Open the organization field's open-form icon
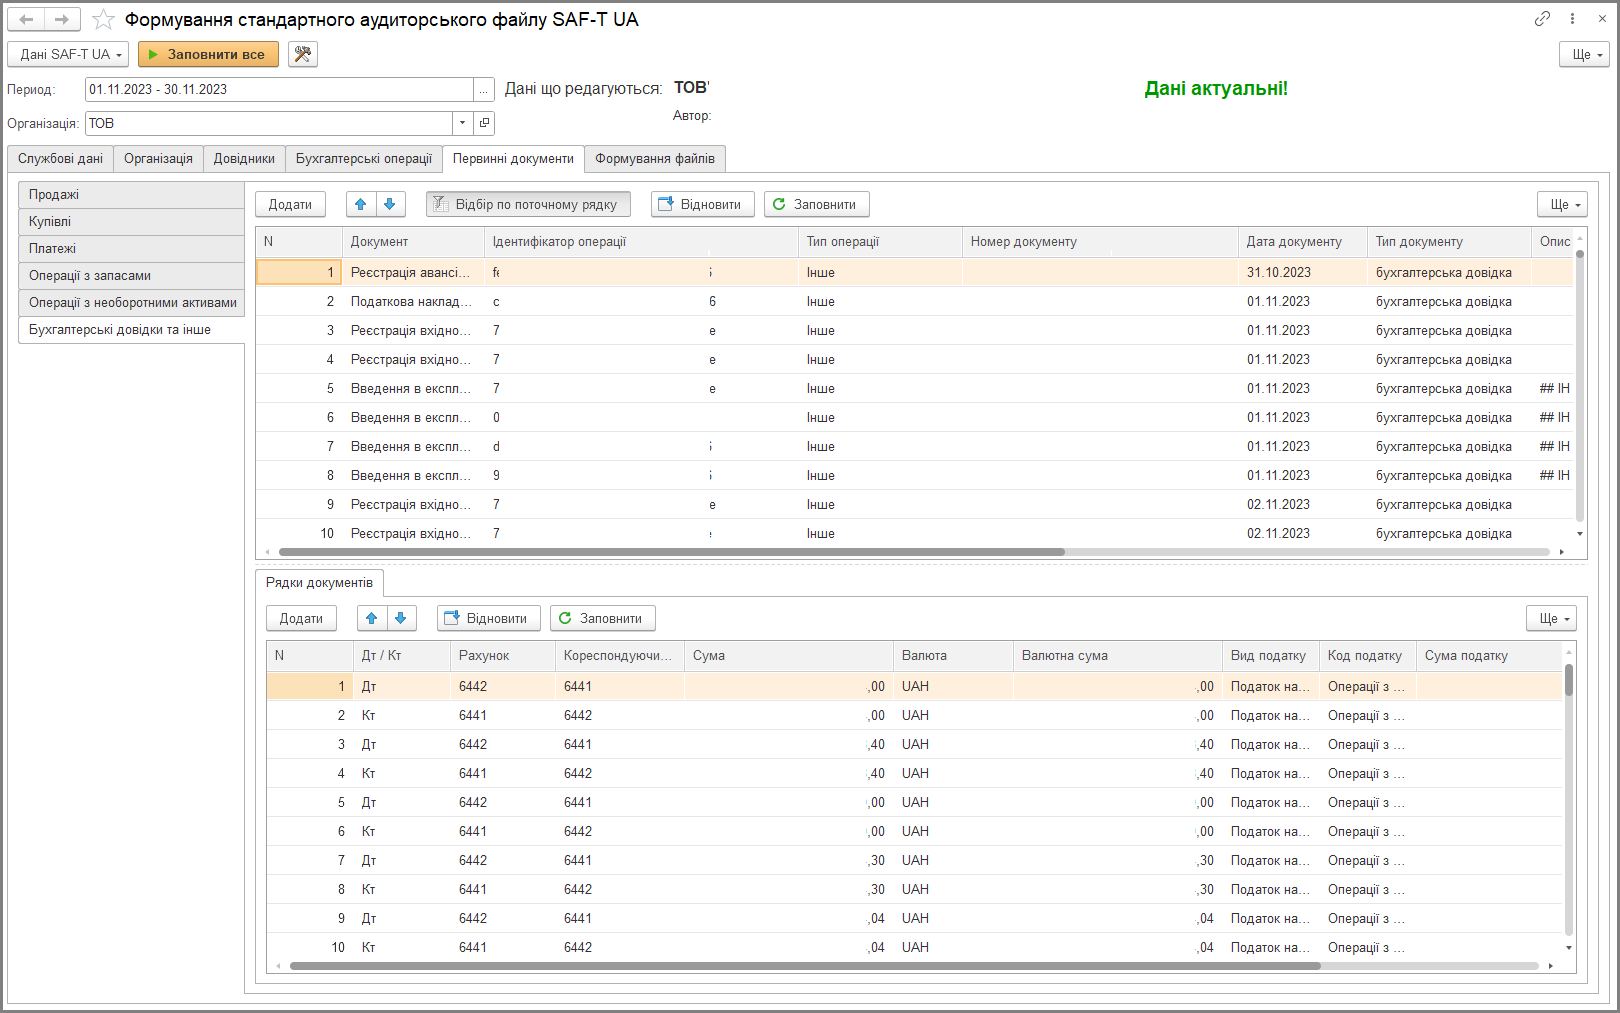Viewport: 1620px width, 1013px height. [x=484, y=123]
